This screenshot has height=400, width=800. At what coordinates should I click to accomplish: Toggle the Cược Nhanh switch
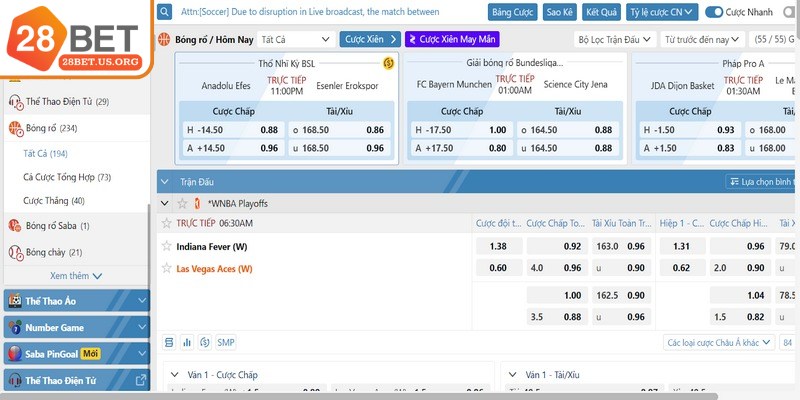point(714,12)
